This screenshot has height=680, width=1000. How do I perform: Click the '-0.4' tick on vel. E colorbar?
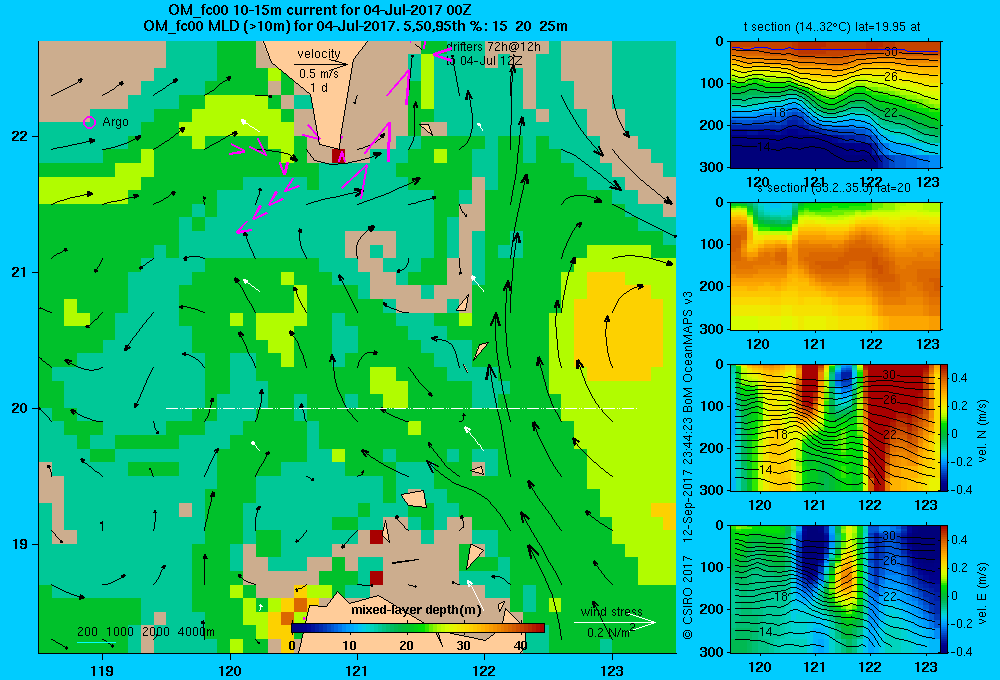[961, 651]
